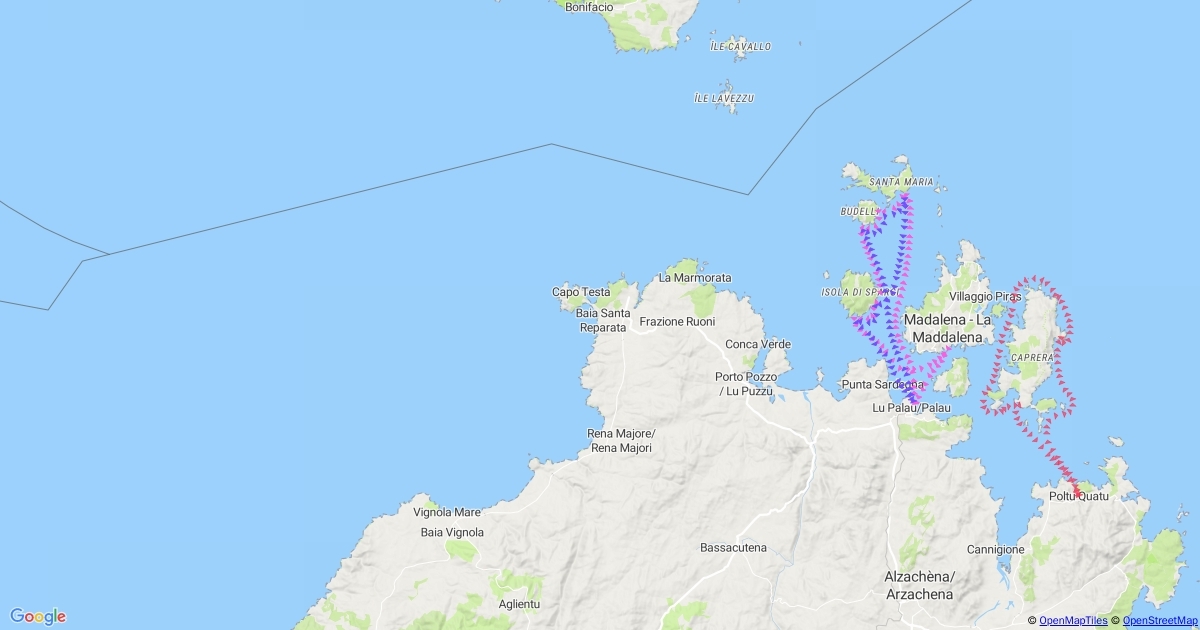Click the Île Cavallo island label
The image size is (1200, 630).
(x=740, y=47)
